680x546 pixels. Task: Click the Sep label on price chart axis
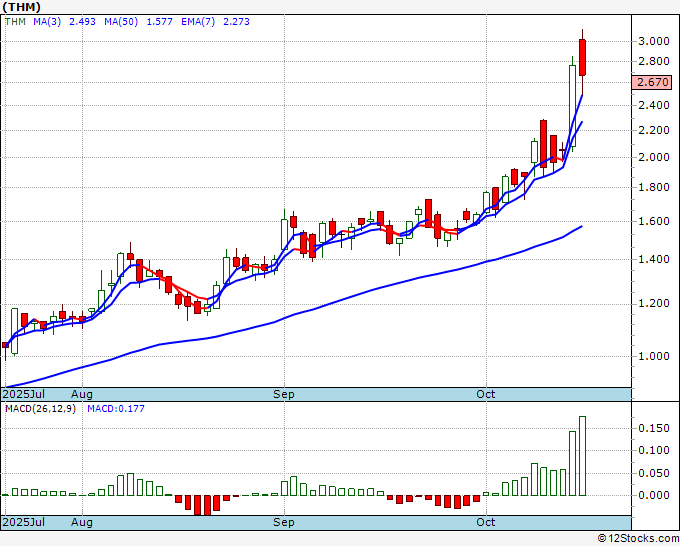pos(284,394)
